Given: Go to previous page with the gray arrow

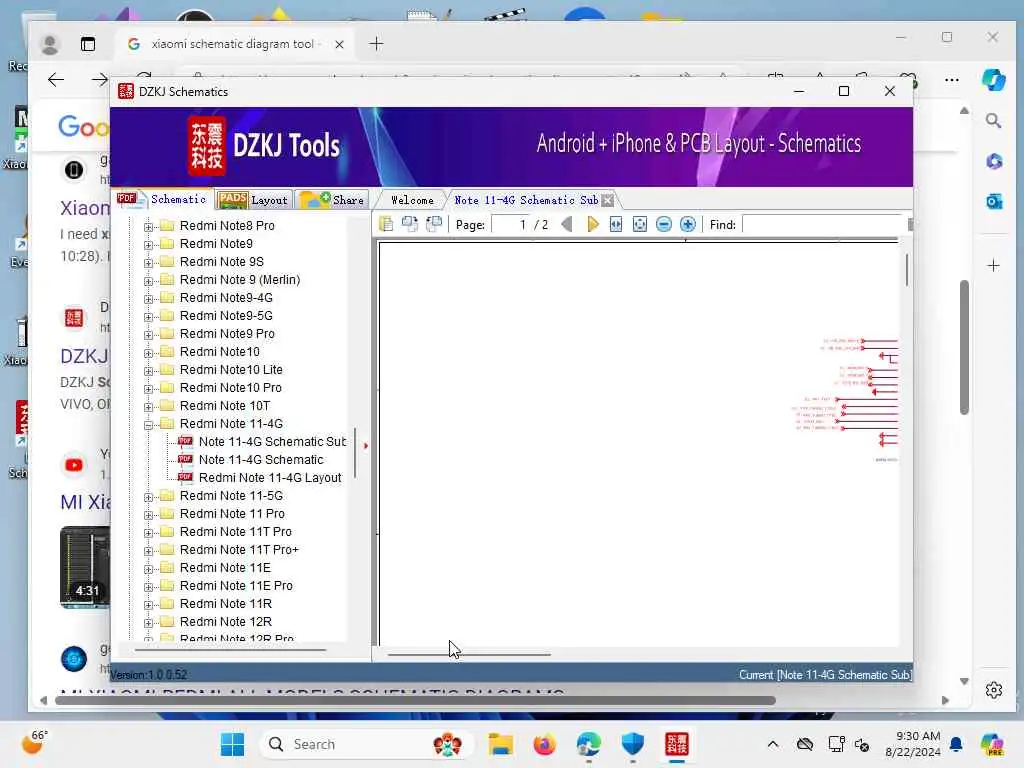Looking at the screenshot, I should 567,225.
